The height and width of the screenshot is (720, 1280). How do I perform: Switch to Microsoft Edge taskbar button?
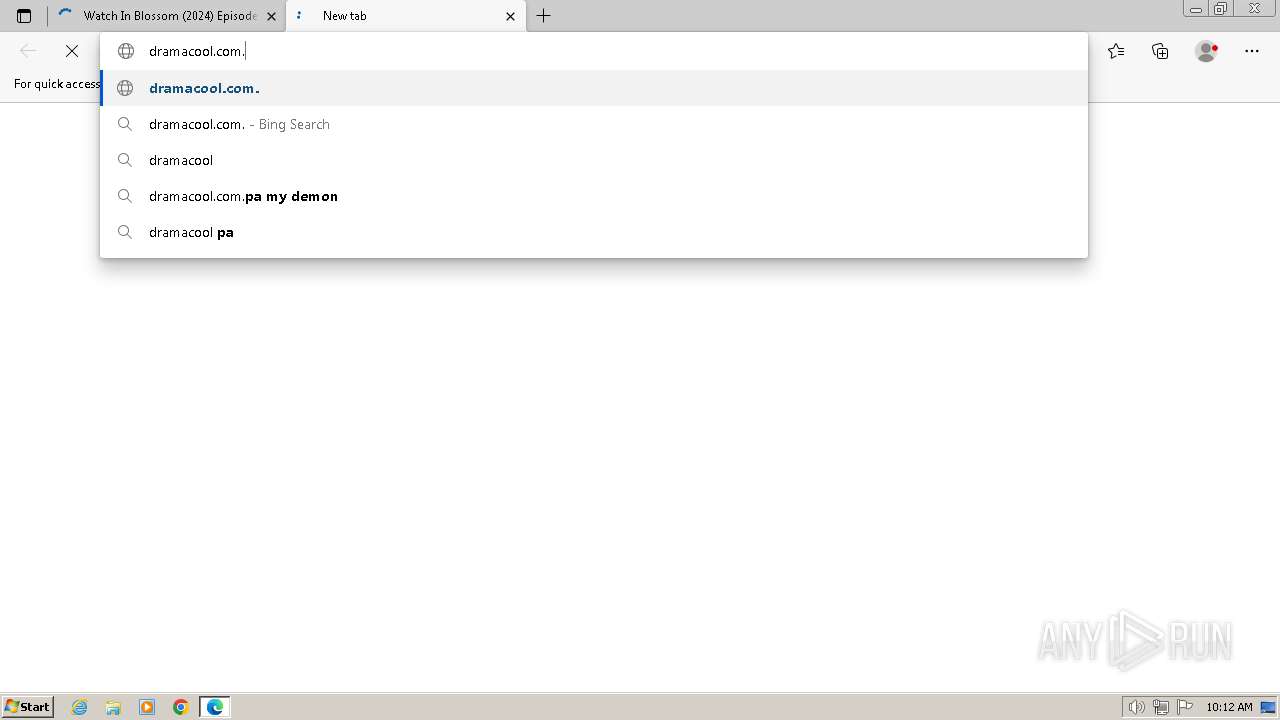(215, 707)
